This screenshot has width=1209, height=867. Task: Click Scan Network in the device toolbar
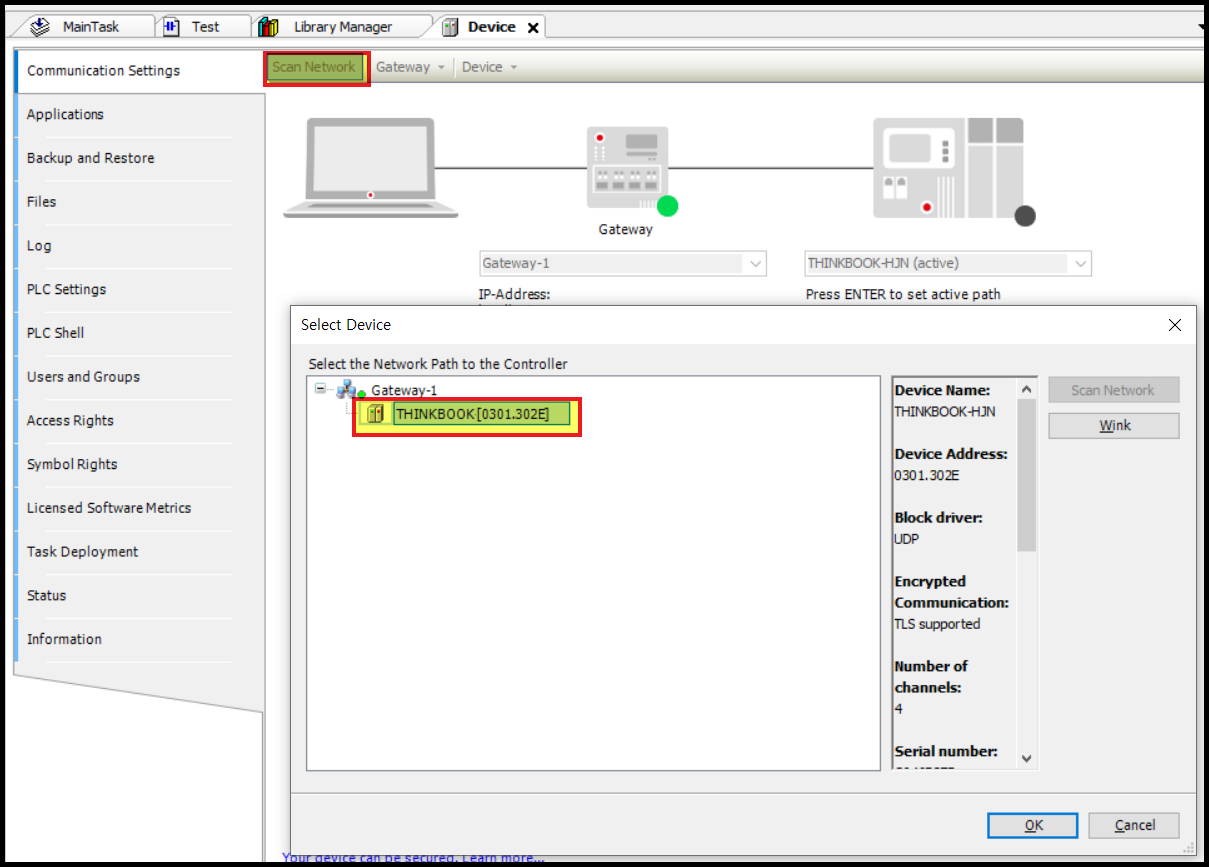coord(314,67)
